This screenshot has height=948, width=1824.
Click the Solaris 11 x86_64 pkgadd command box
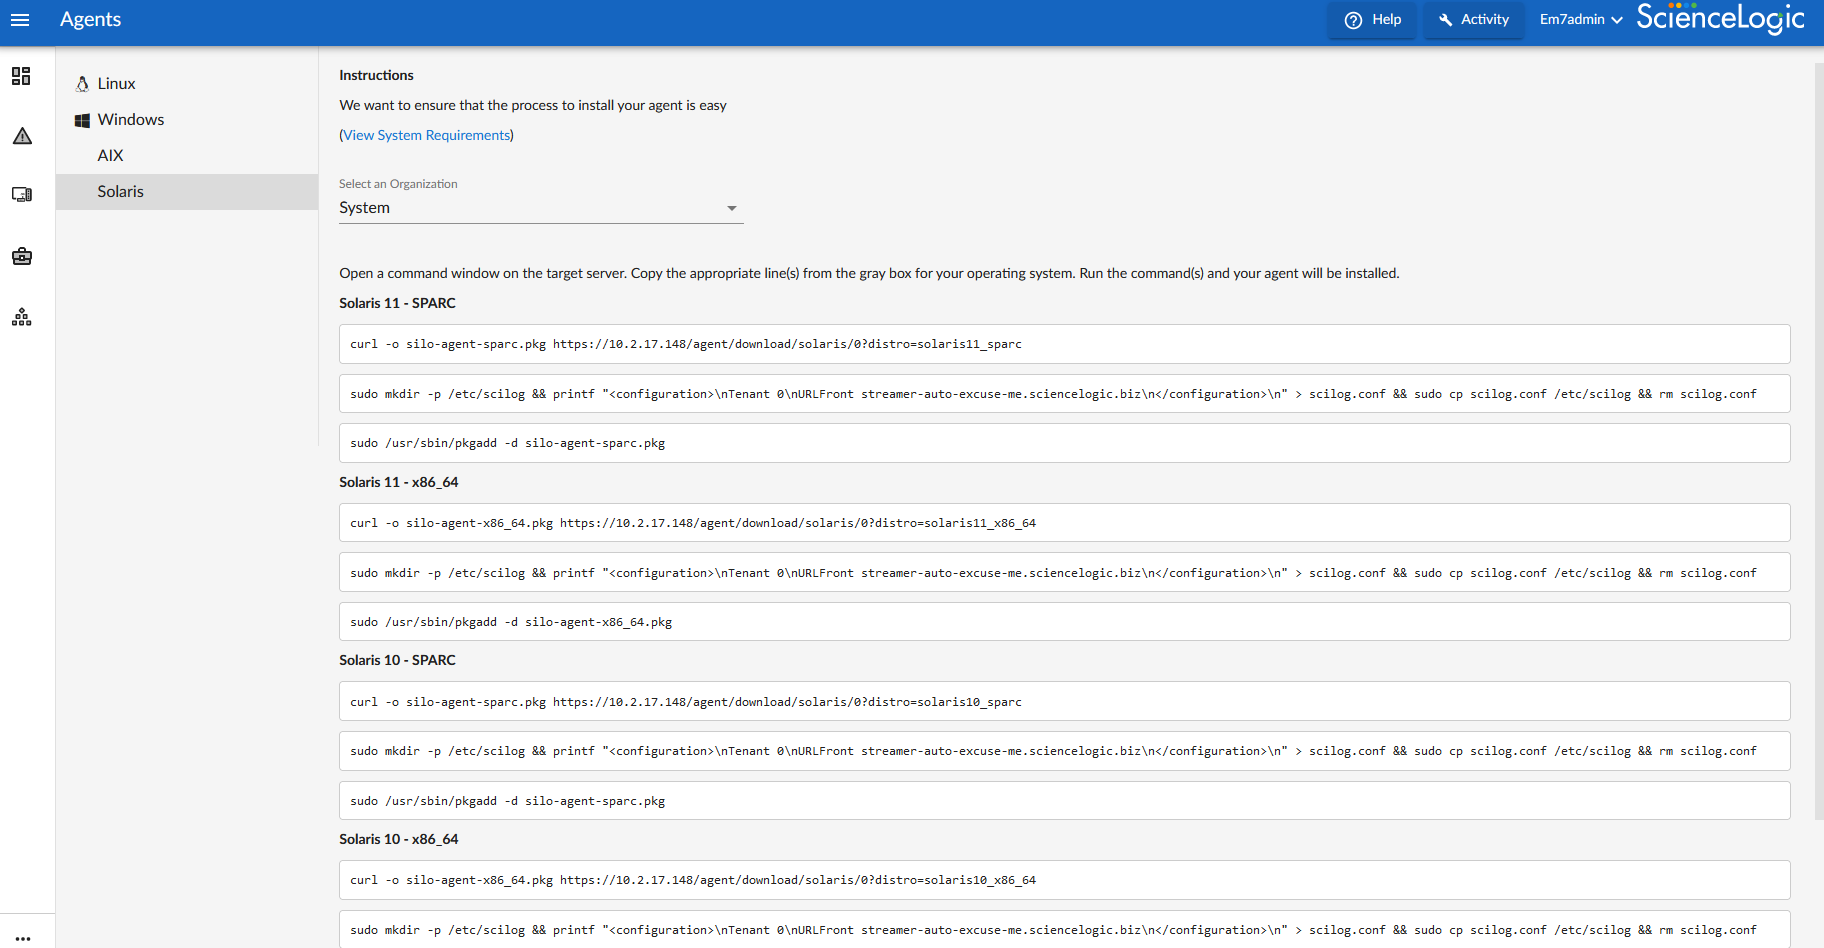[1064, 622]
